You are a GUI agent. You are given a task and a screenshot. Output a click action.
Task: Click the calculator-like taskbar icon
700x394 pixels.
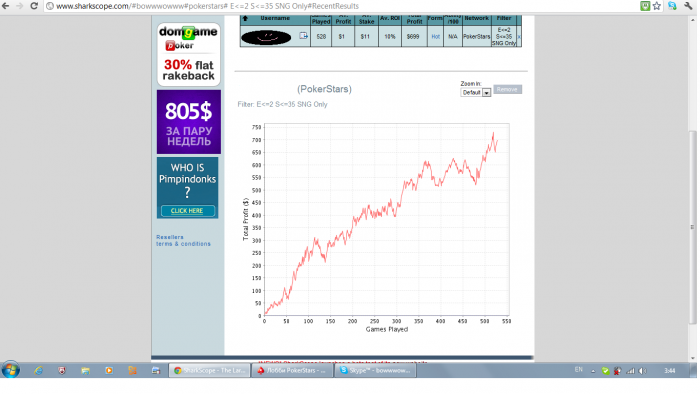pos(156,370)
